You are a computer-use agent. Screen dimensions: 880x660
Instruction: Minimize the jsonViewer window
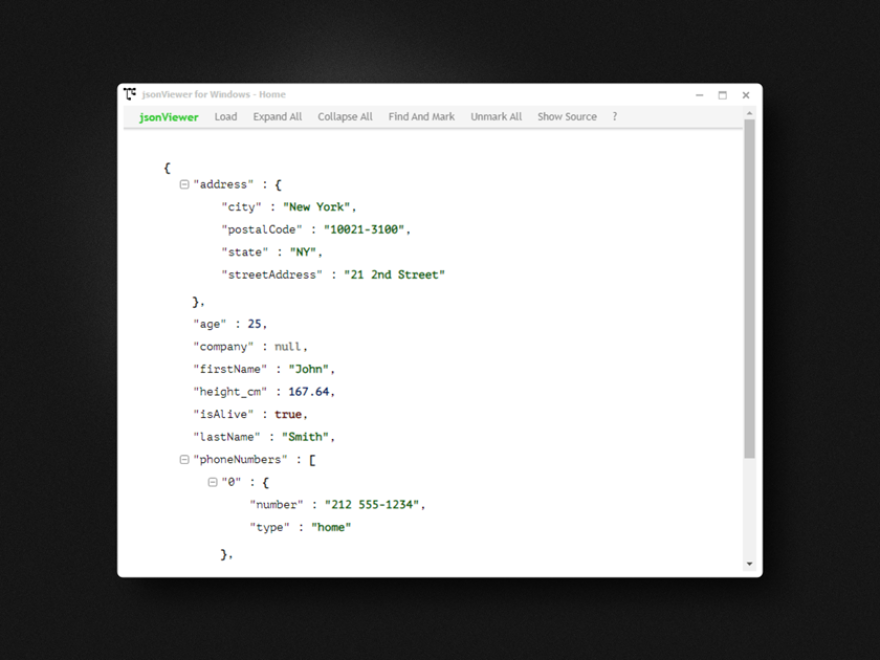699,95
